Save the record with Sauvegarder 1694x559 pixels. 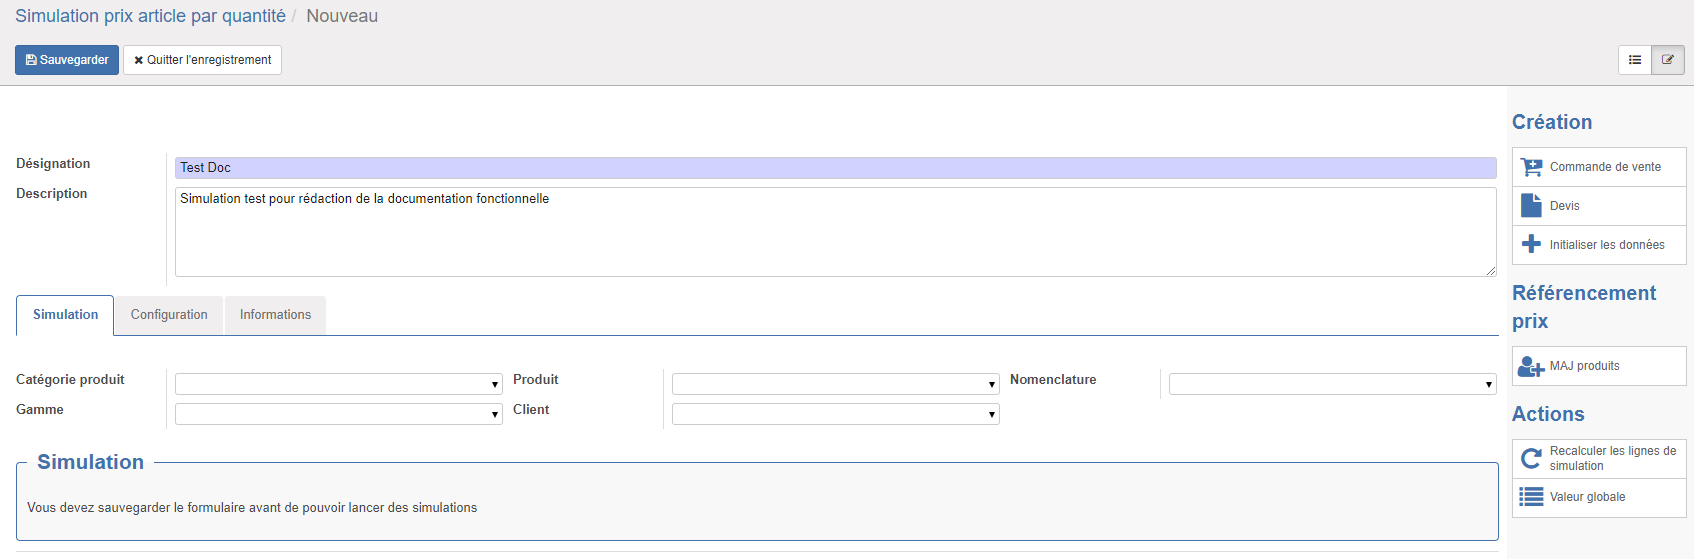[67, 60]
